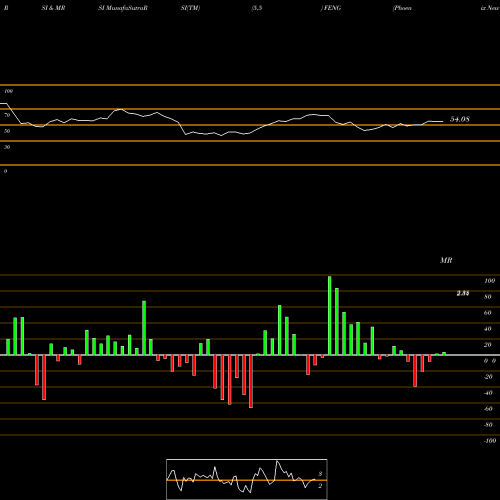Image resolution: width=500 pixels, height=500 pixels.
Task: Select the -80 label on MR scale
Action: click(488, 425)
